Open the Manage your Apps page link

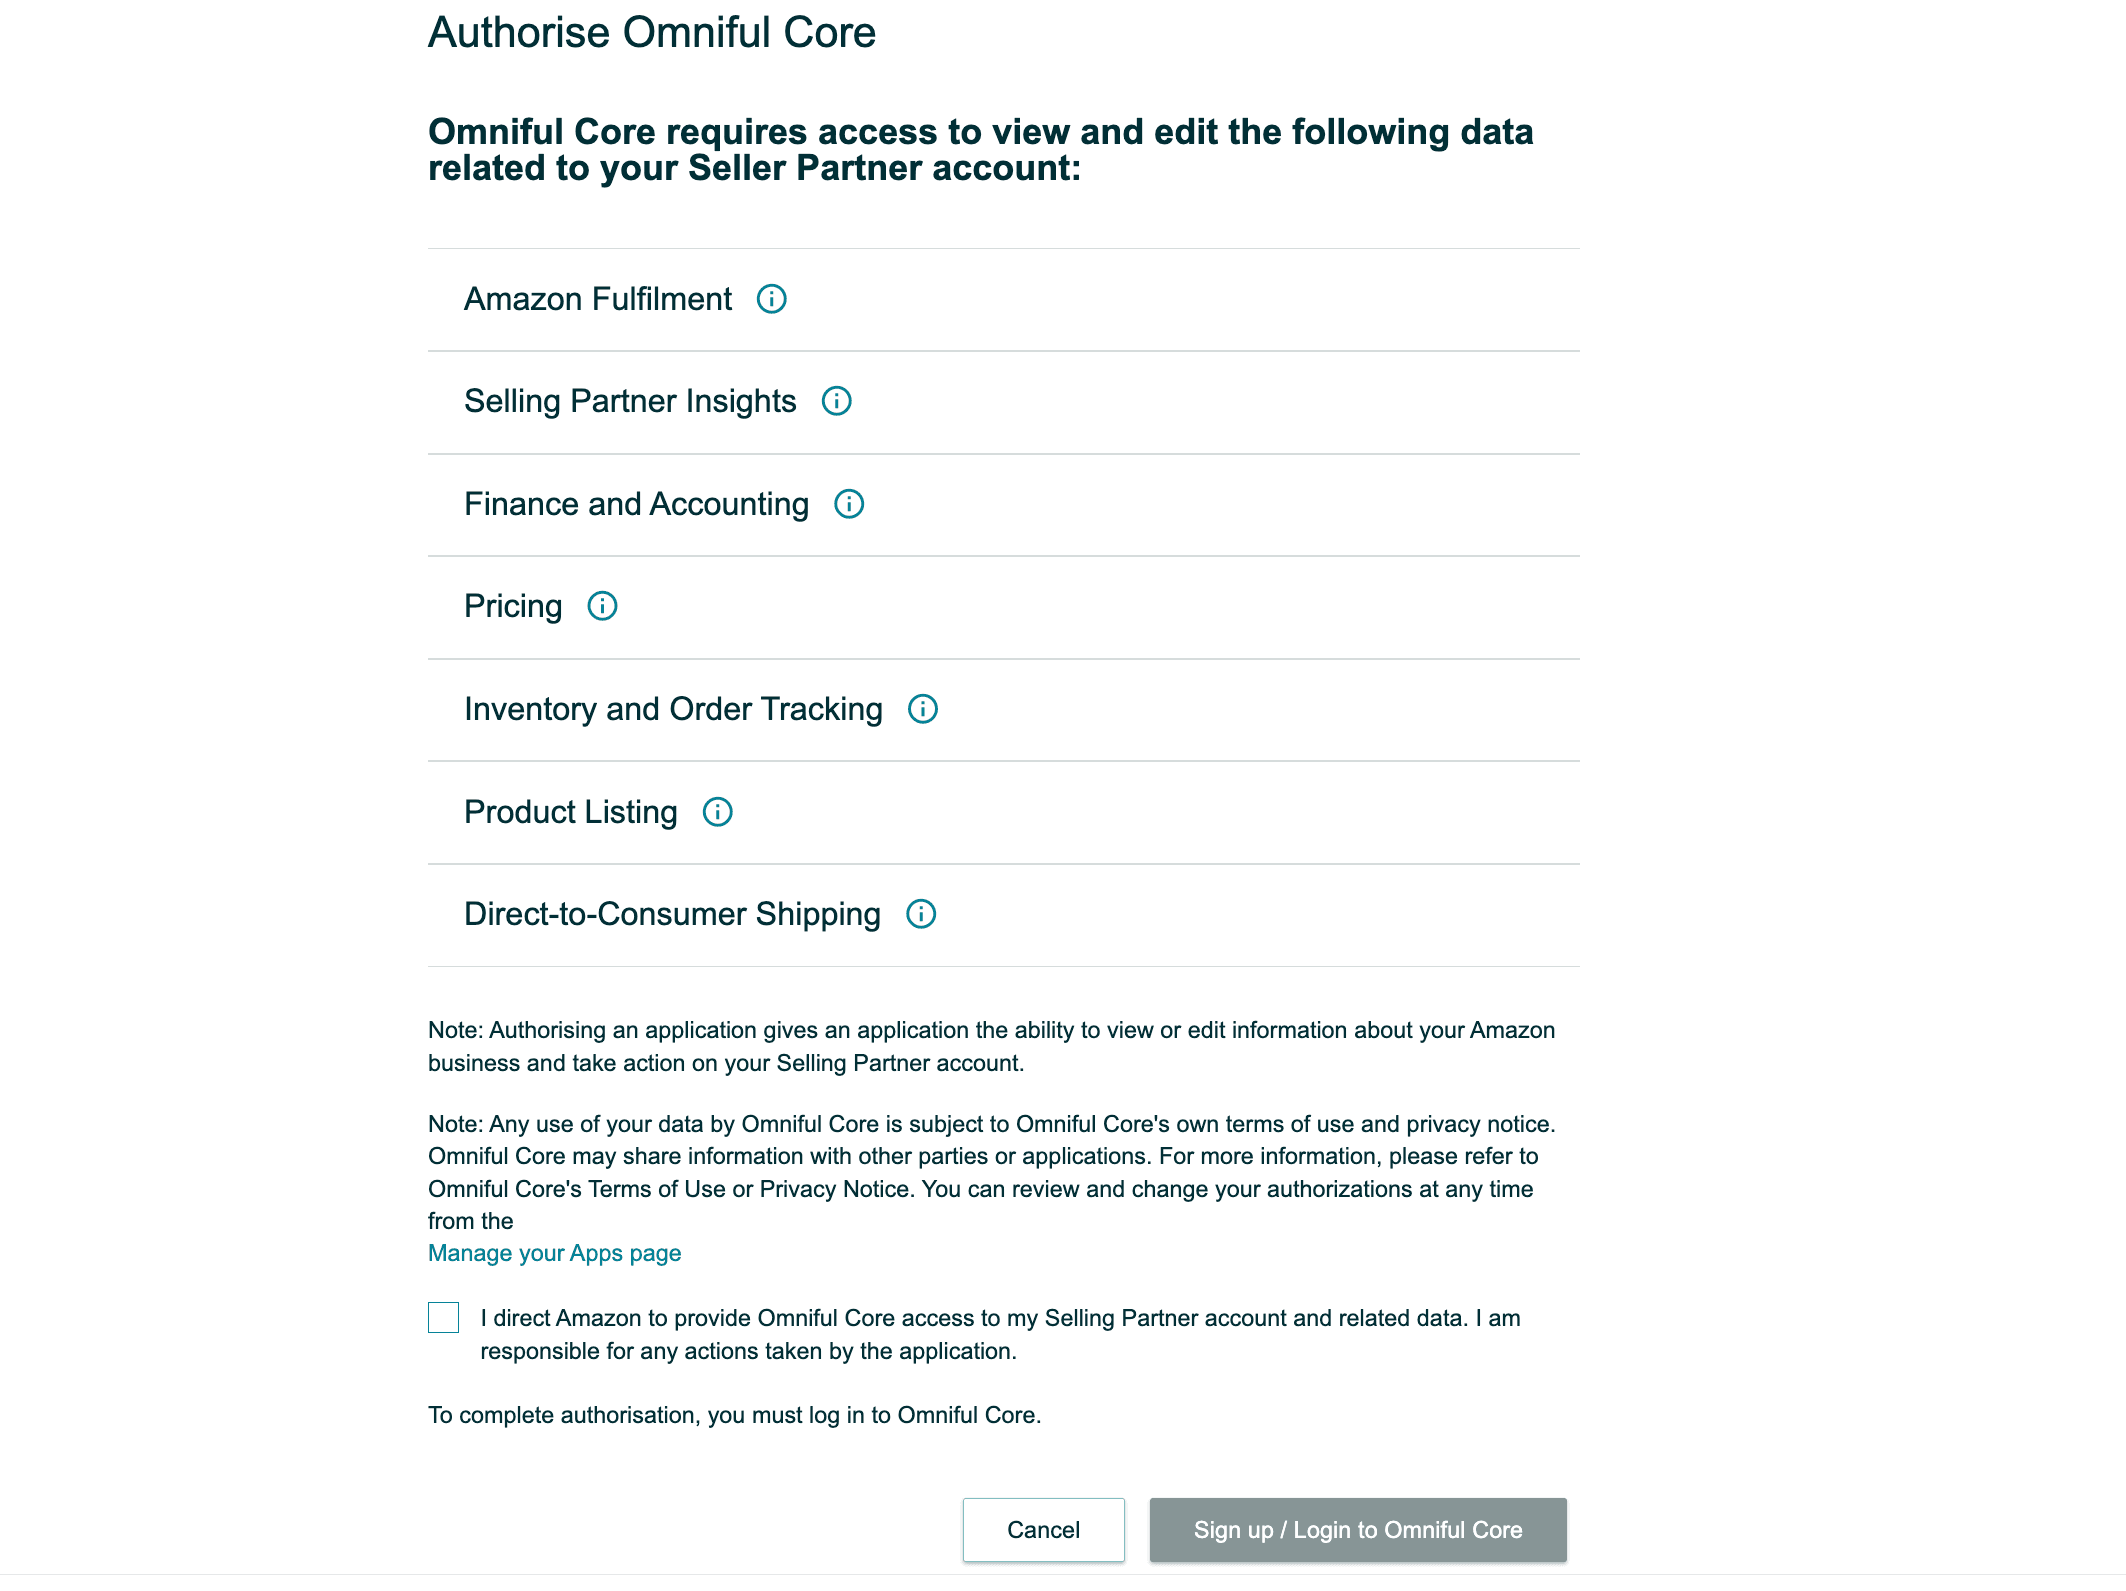point(554,1253)
